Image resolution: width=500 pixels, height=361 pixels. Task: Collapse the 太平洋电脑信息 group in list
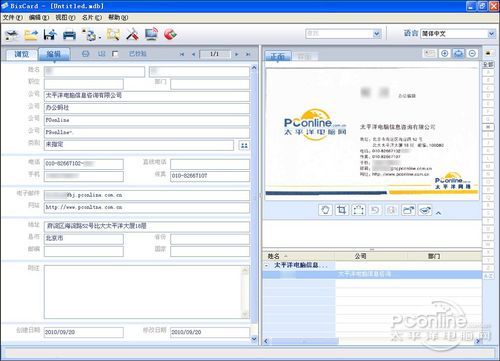[267, 265]
